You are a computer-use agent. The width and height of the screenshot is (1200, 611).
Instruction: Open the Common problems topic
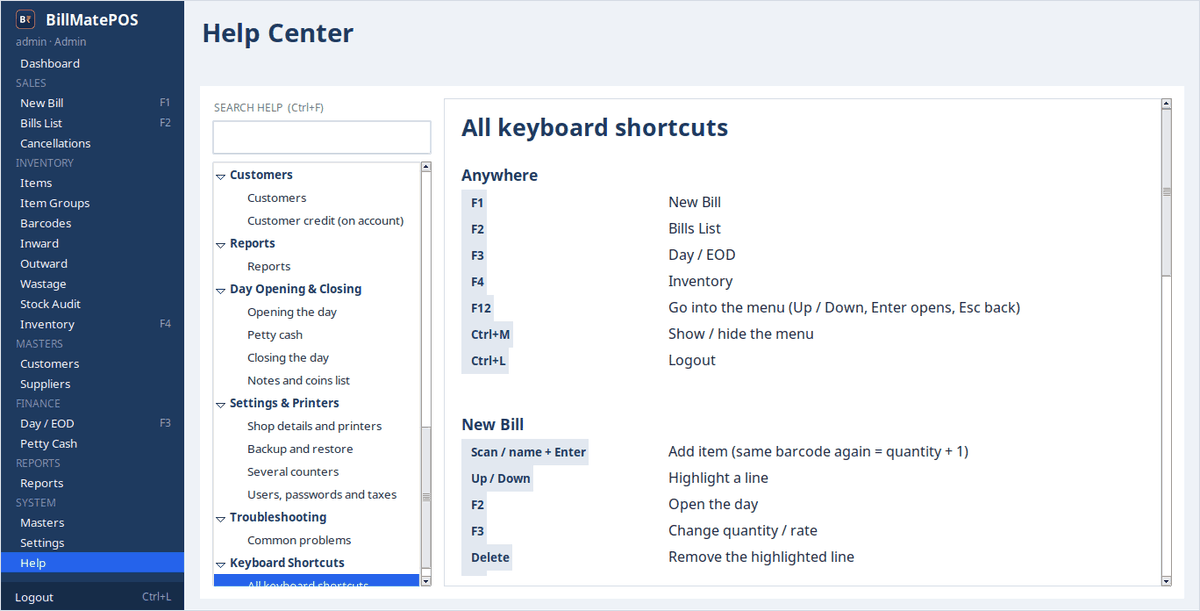[x=299, y=540]
